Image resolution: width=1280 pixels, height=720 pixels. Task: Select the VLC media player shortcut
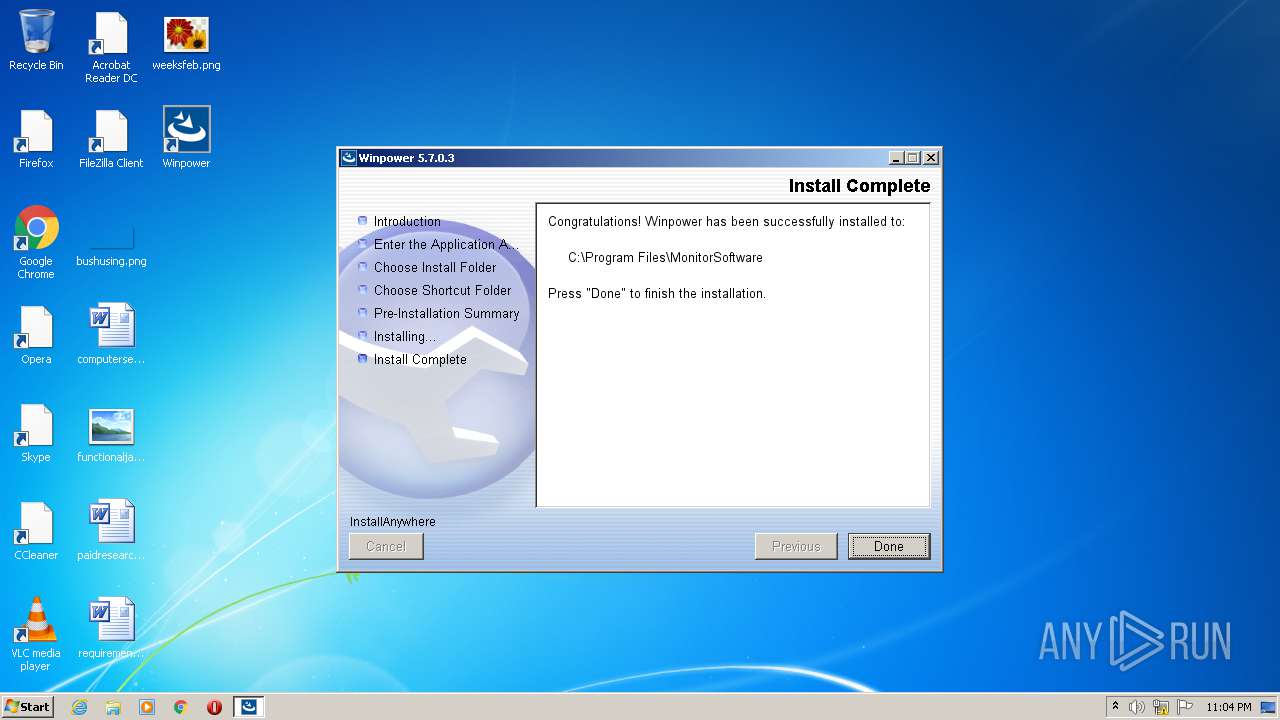pos(36,635)
